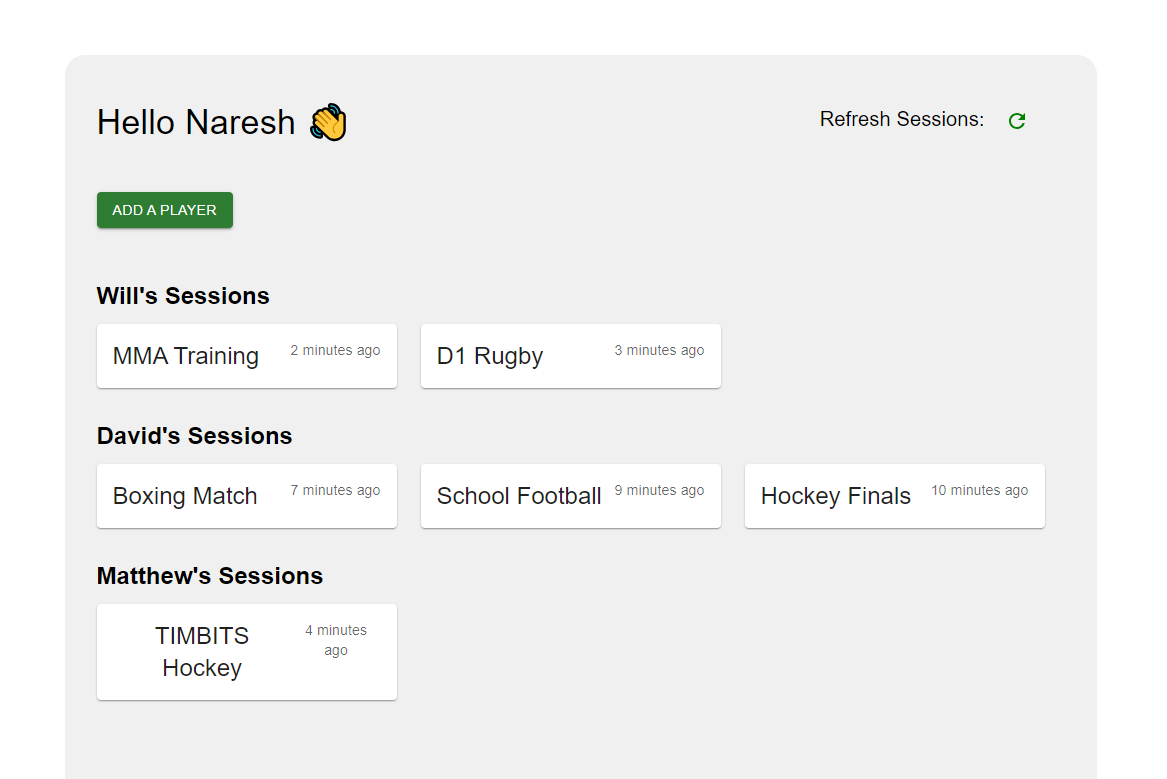
Task: Click the Refresh Sessions label
Action: (902, 120)
